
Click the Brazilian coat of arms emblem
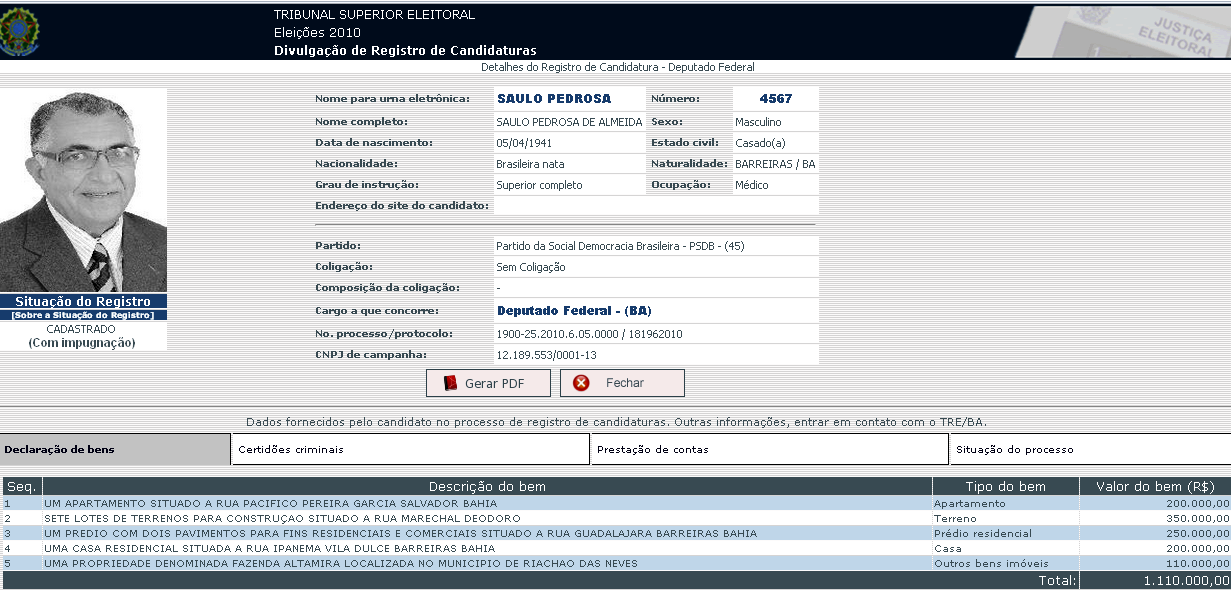coord(19,31)
